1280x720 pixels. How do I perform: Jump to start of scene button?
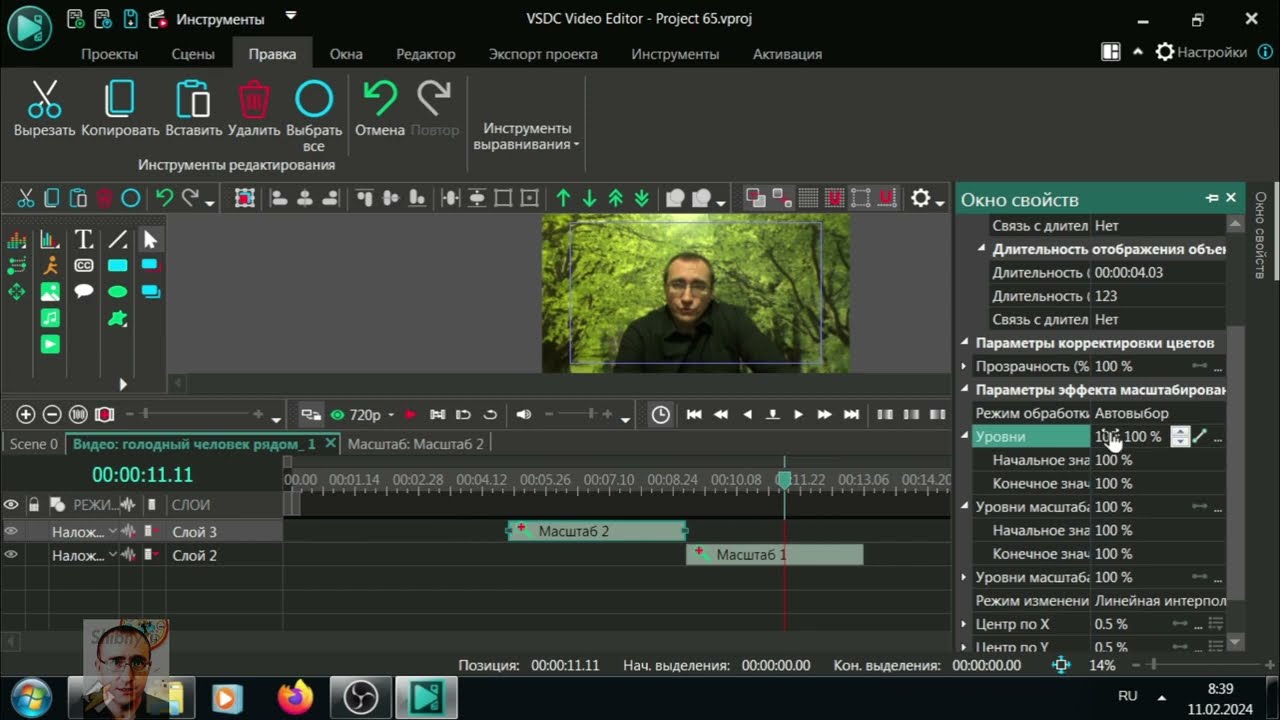(x=694, y=414)
